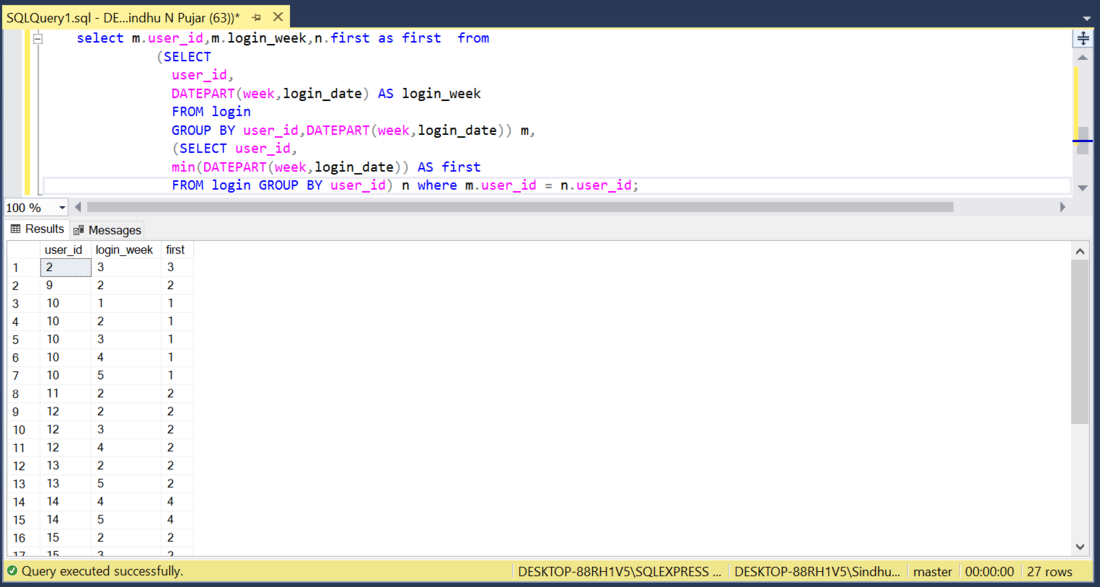Click the 'GROUP BY user_id,DATEPART' editor line

click(x=354, y=130)
